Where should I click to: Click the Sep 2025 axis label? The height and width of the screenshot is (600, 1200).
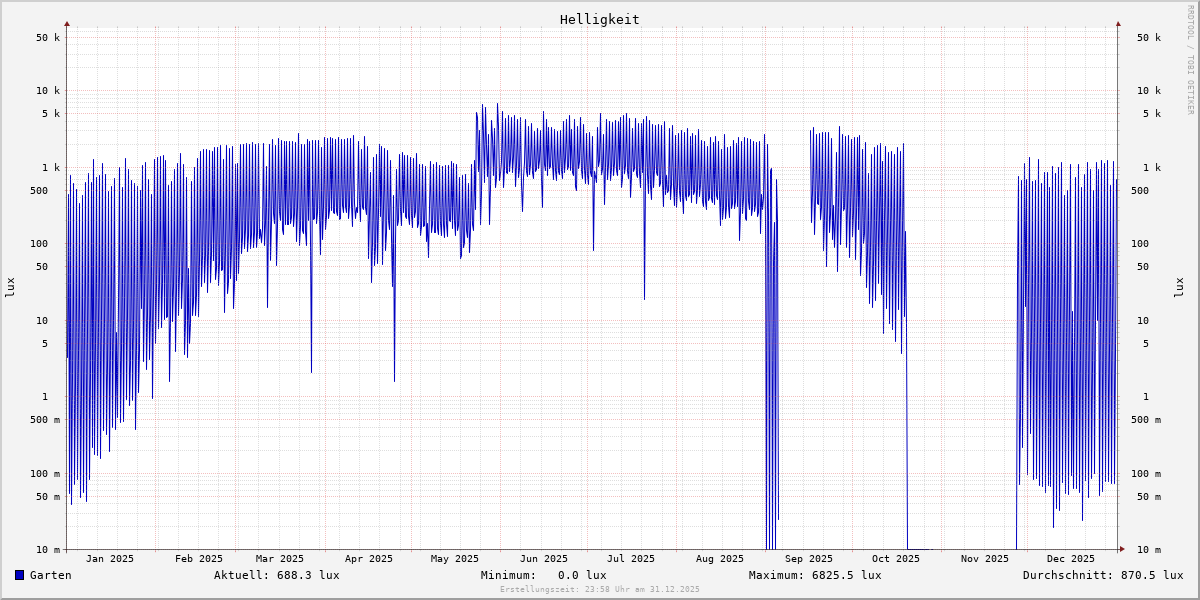(809, 559)
